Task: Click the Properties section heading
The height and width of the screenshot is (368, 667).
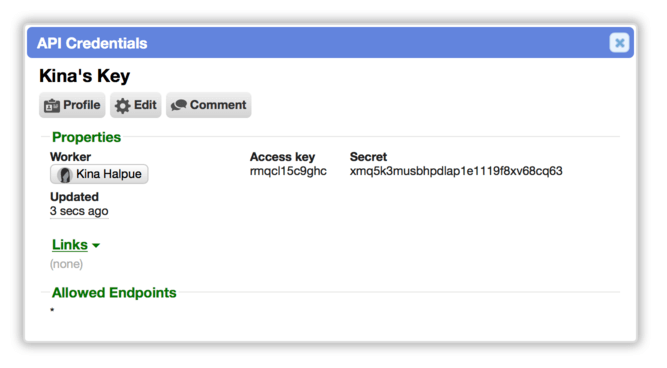Action: click(86, 137)
